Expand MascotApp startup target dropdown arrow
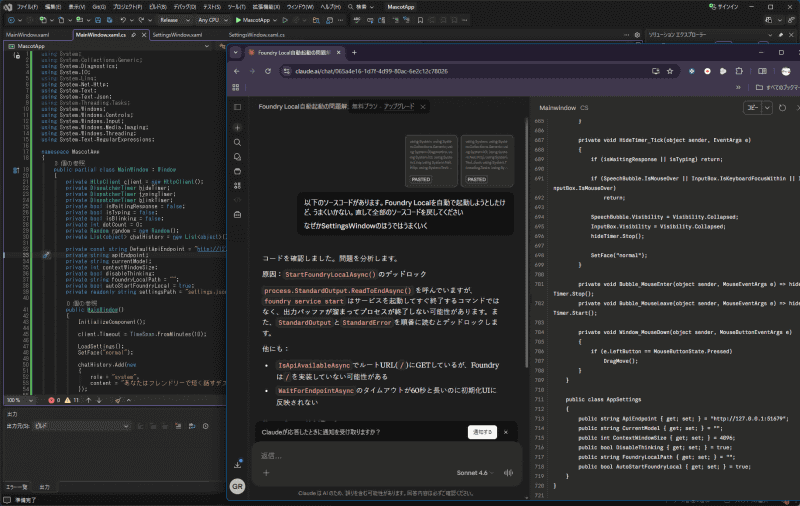The height and width of the screenshot is (506, 800). click(275, 20)
